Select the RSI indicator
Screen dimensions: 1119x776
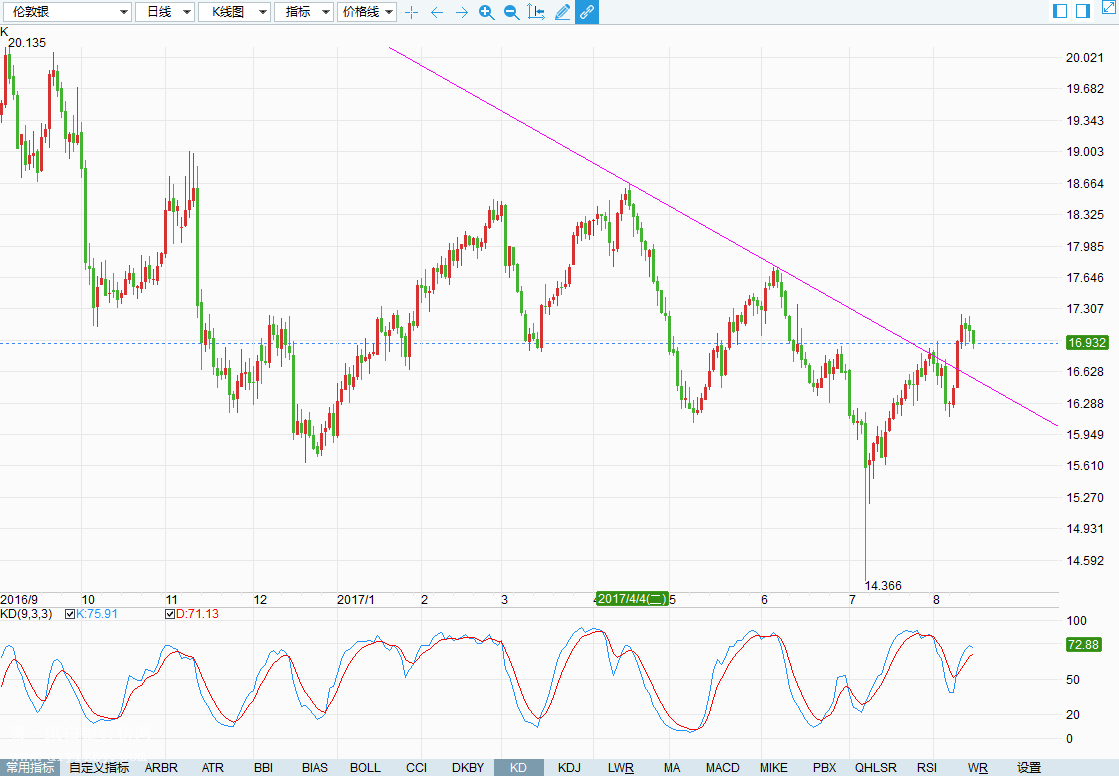(x=927, y=767)
